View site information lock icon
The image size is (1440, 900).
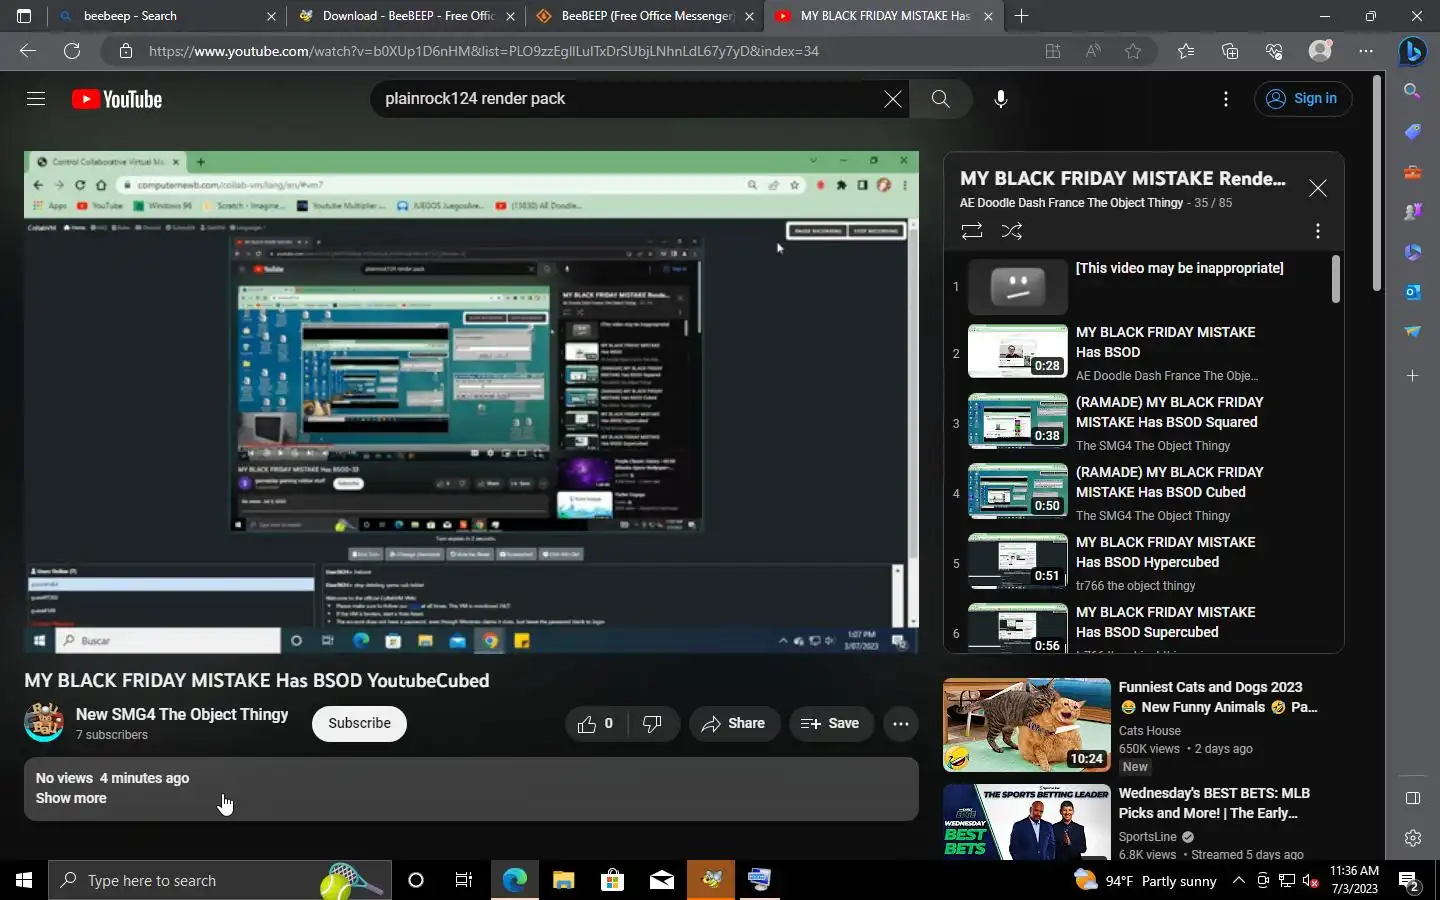(126, 51)
